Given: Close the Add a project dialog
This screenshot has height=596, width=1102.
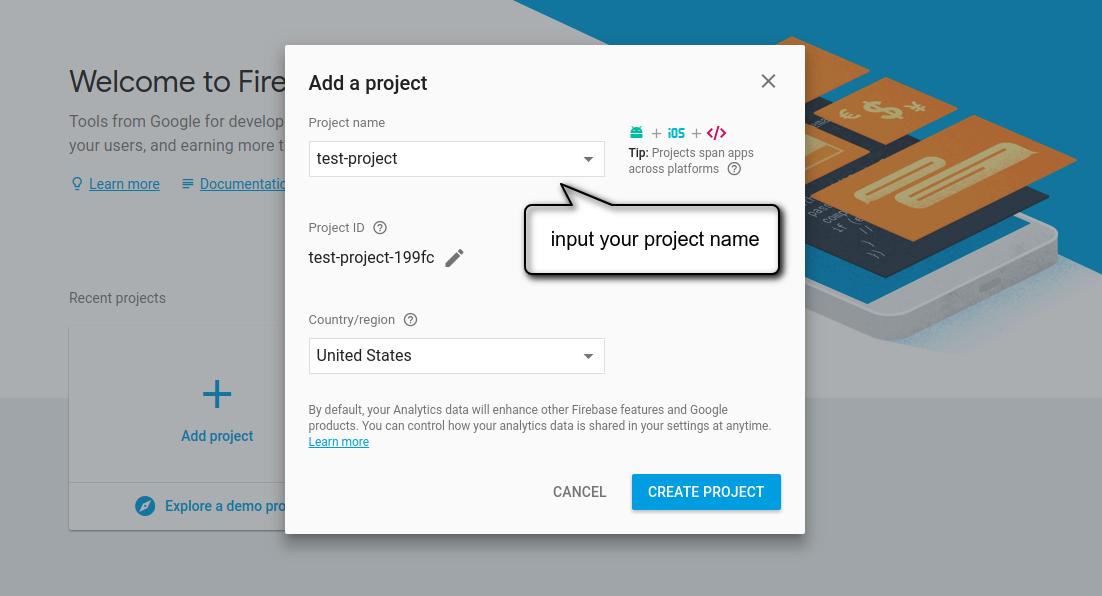Looking at the screenshot, I should pyautogui.click(x=768, y=81).
